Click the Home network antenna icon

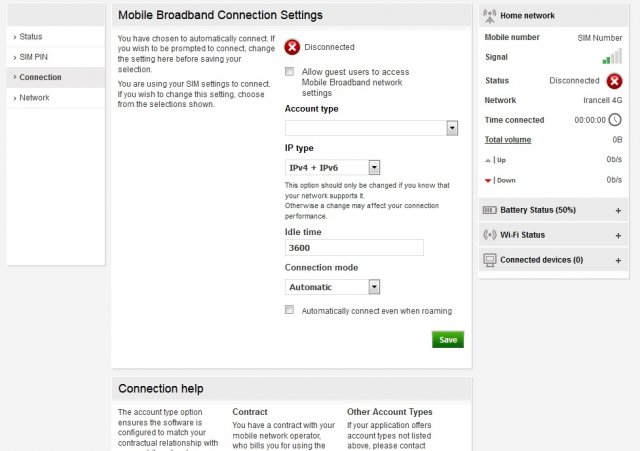pyautogui.click(x=489, y=16)
